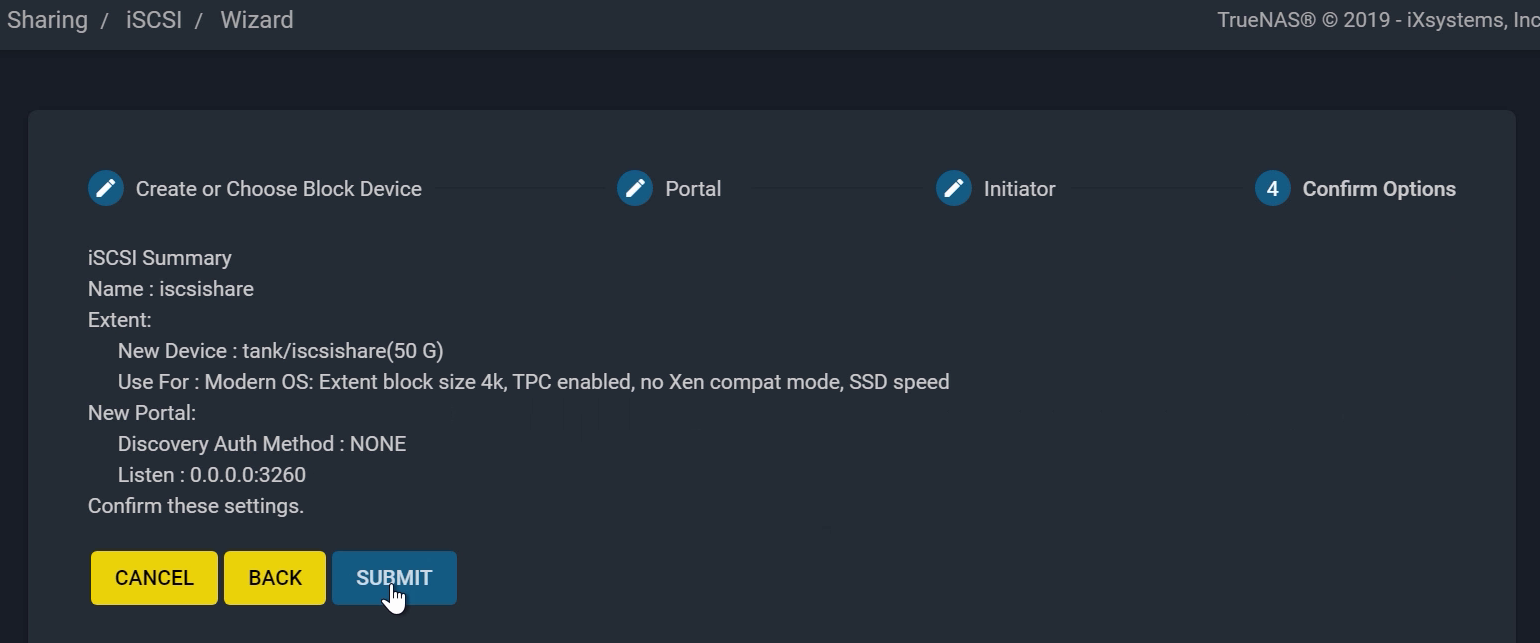
Task: Select the Initiator step label
Action: point(1019,189)
